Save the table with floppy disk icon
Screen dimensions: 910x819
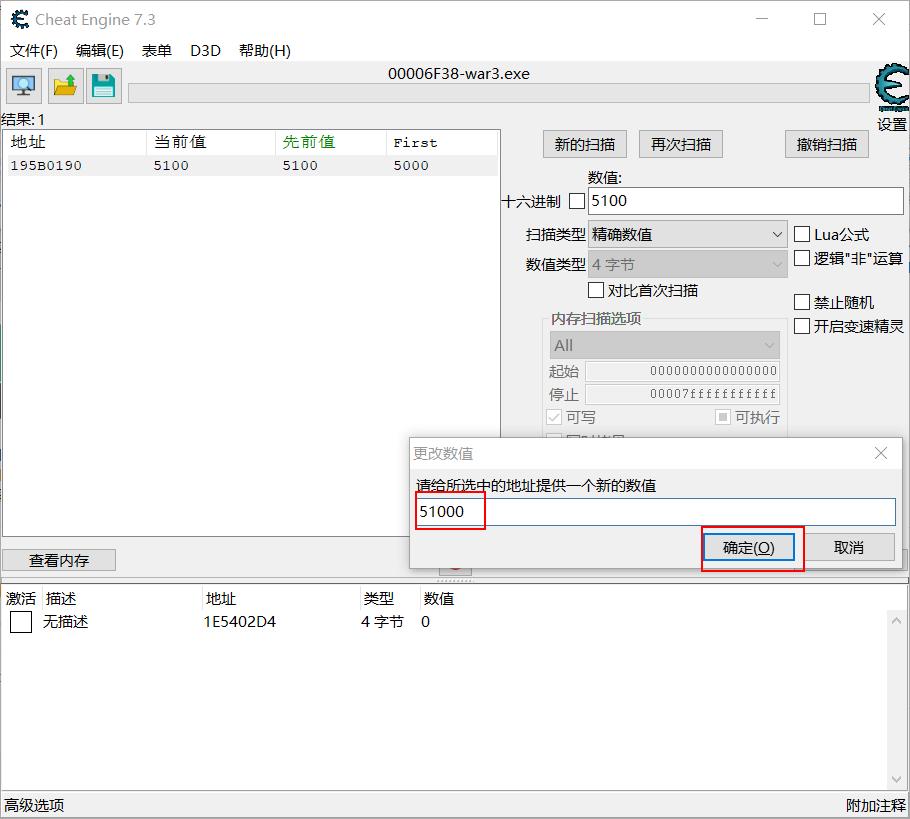click(x=103, y=86)
